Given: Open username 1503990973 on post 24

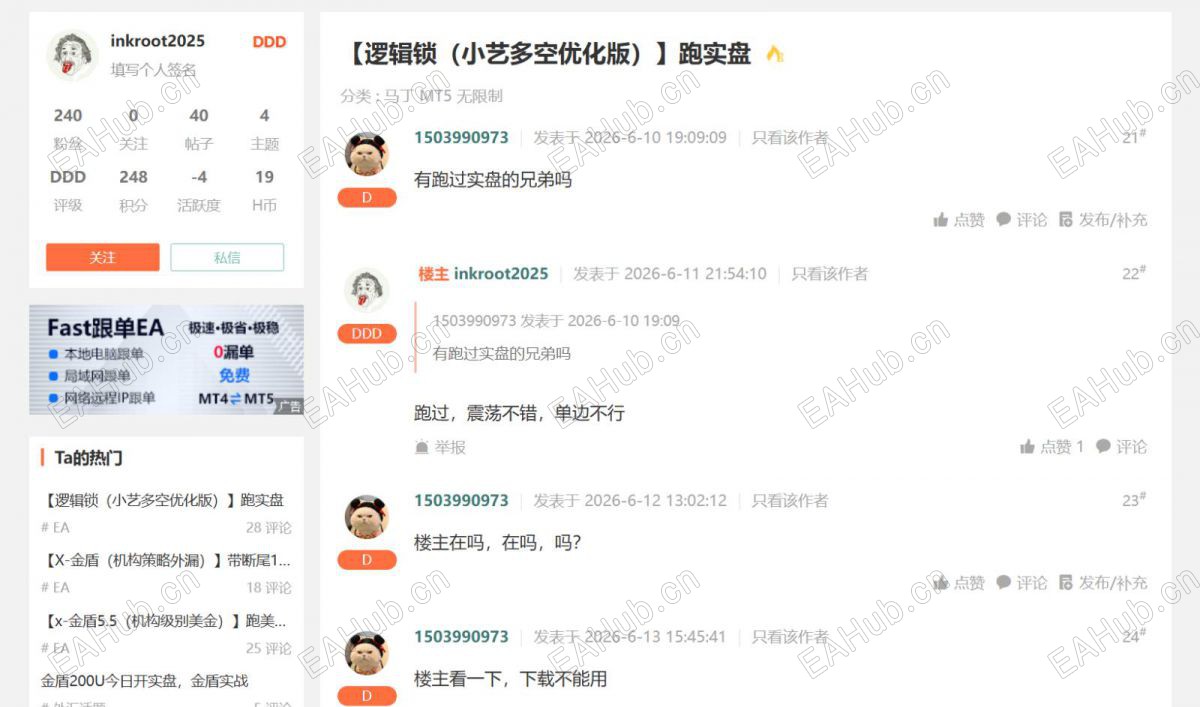Looking at the screenshot, I should (461, 636).
